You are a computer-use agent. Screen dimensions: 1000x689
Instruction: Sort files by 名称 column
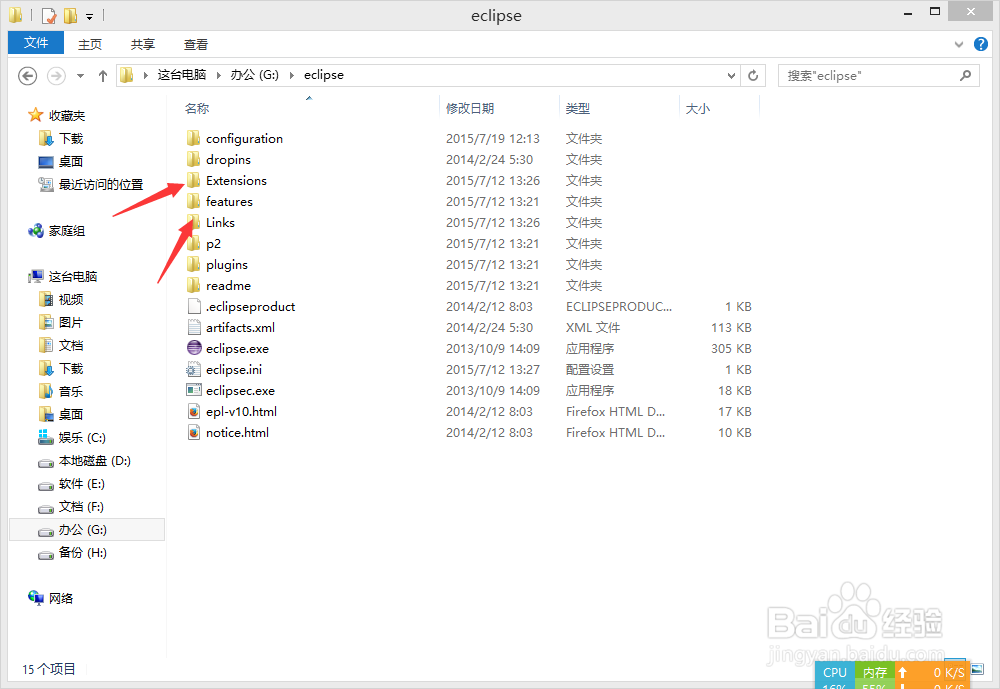197,108
